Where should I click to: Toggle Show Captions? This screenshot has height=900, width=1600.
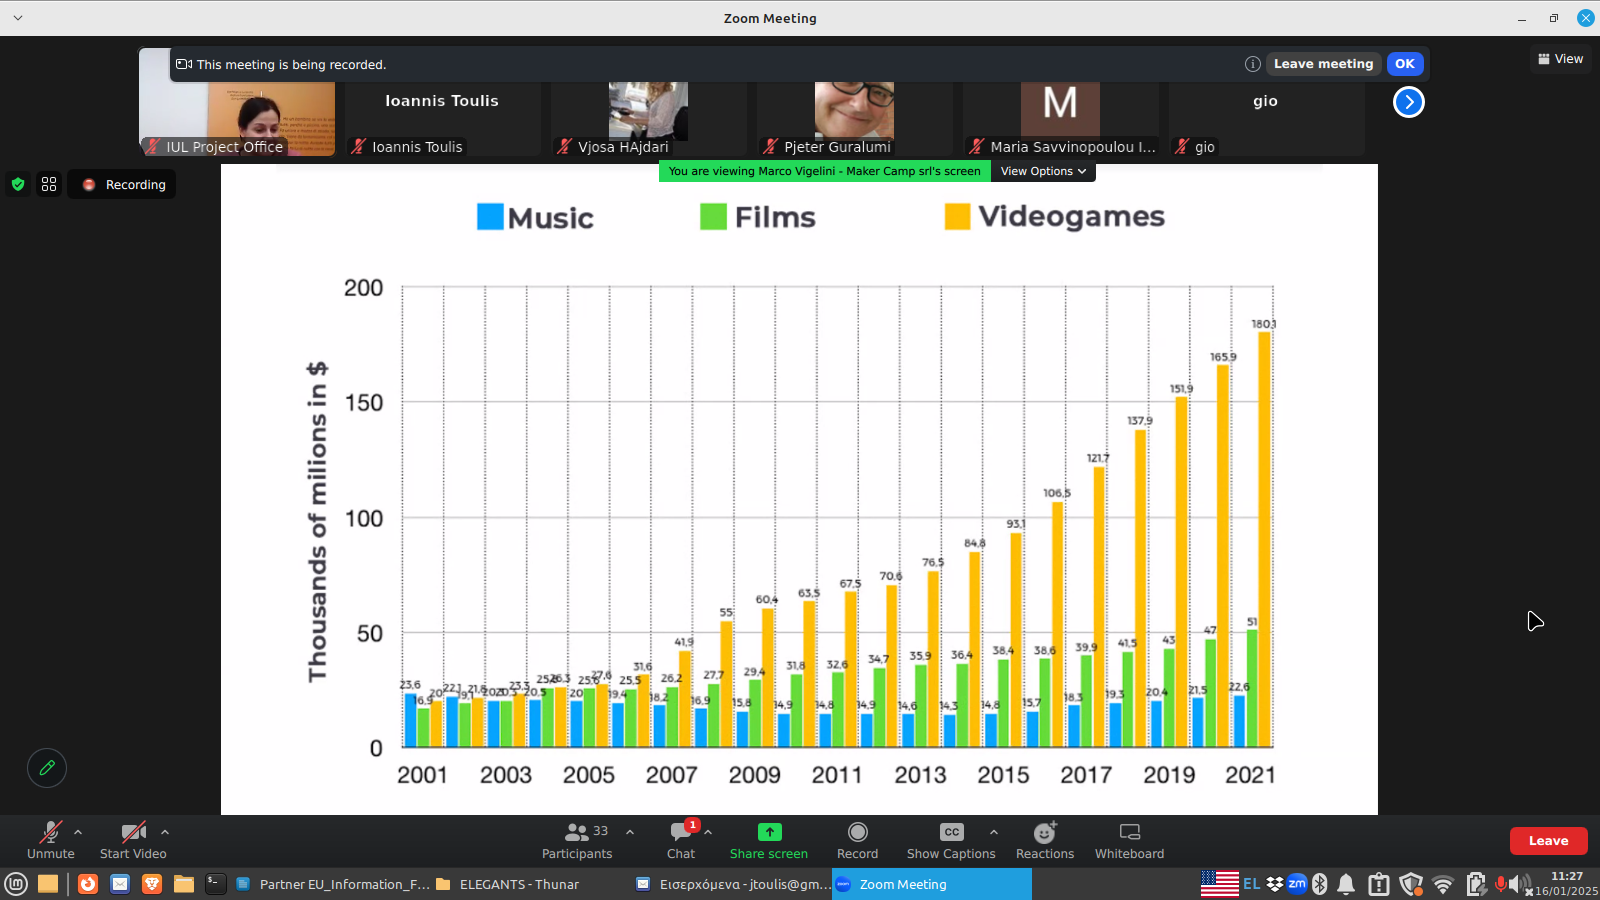pos(951,840)
